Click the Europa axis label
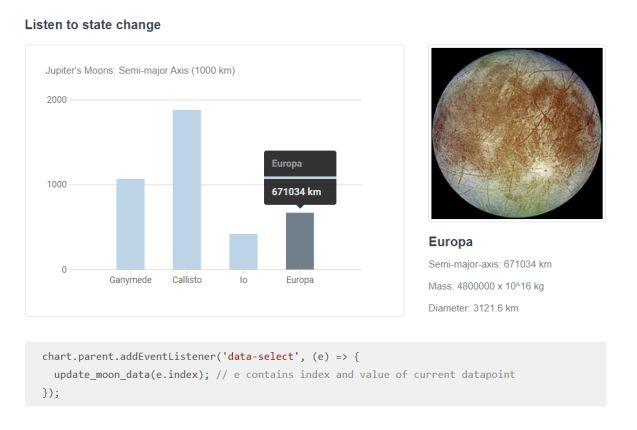The width and height of the screenshot is (637, 430). coord(300,280)
